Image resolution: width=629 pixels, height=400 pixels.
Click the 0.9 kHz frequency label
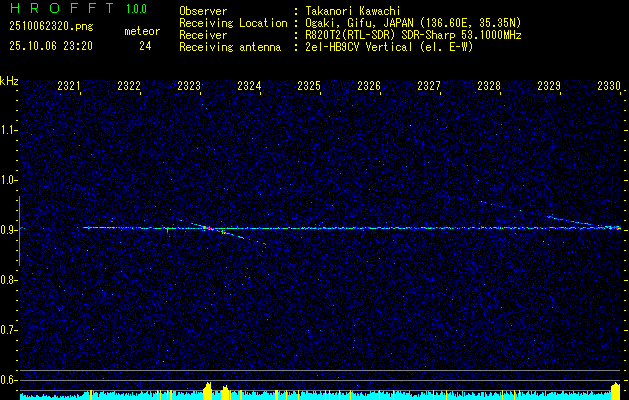(8, 230)
